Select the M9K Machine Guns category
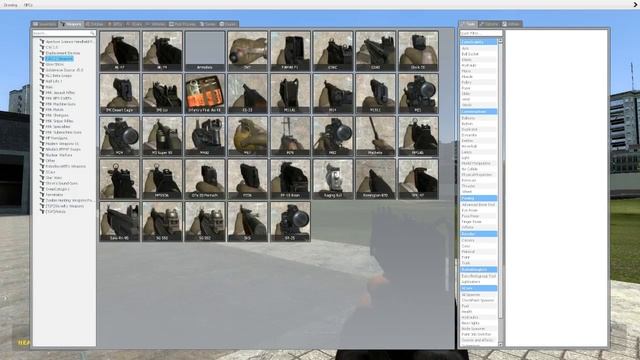The width and height of the screenshot is (640, 360). point(60,104)
